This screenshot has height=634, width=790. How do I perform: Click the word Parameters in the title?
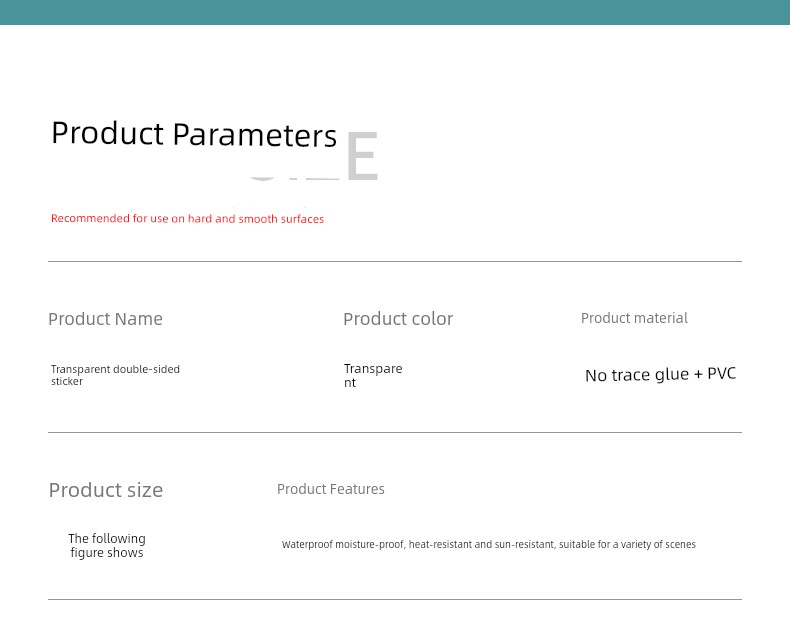254,135
